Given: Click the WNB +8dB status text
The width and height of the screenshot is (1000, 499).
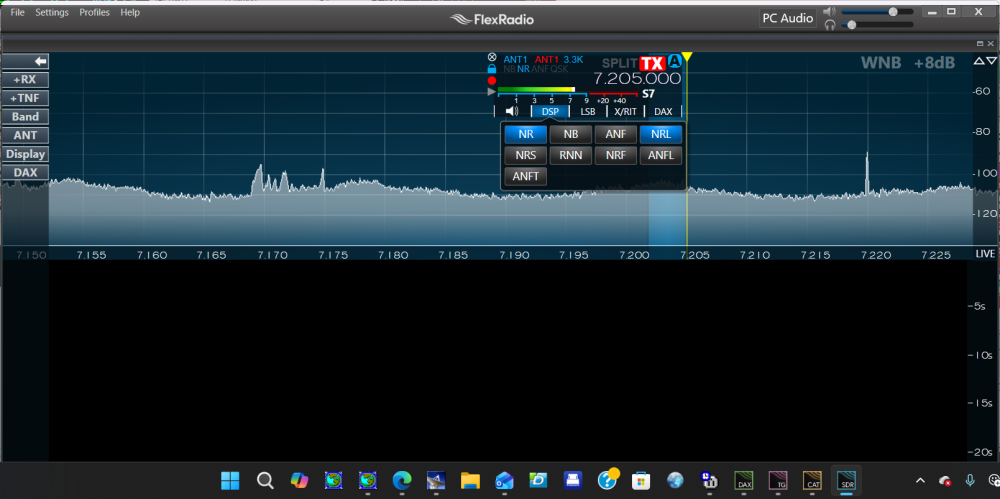Looking at the screenshot, I should tap(910, 63).
